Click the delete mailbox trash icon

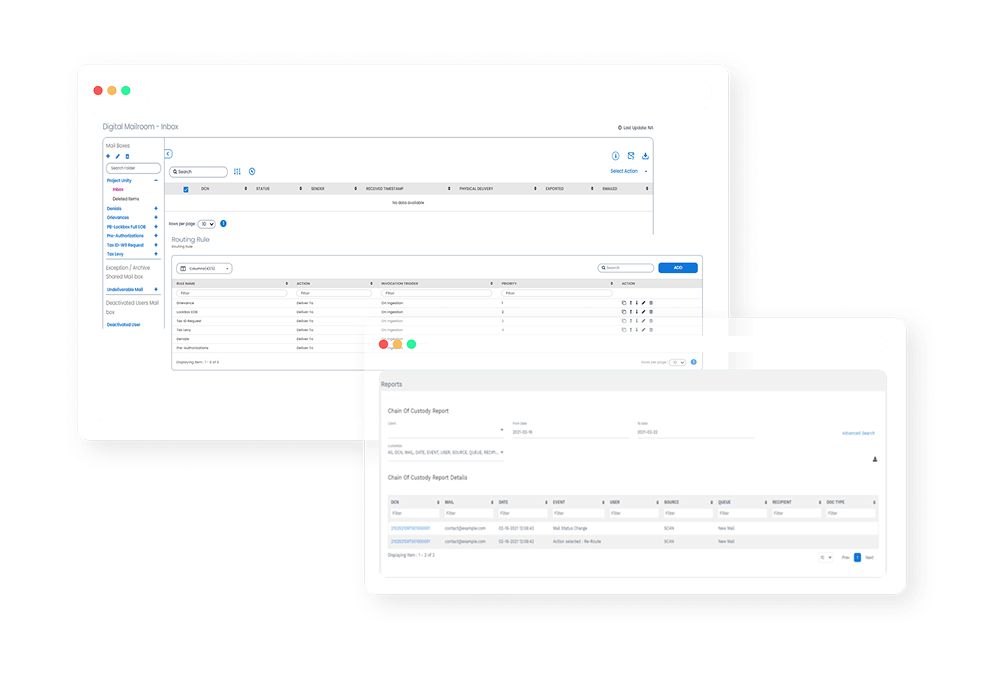(128, 157)
